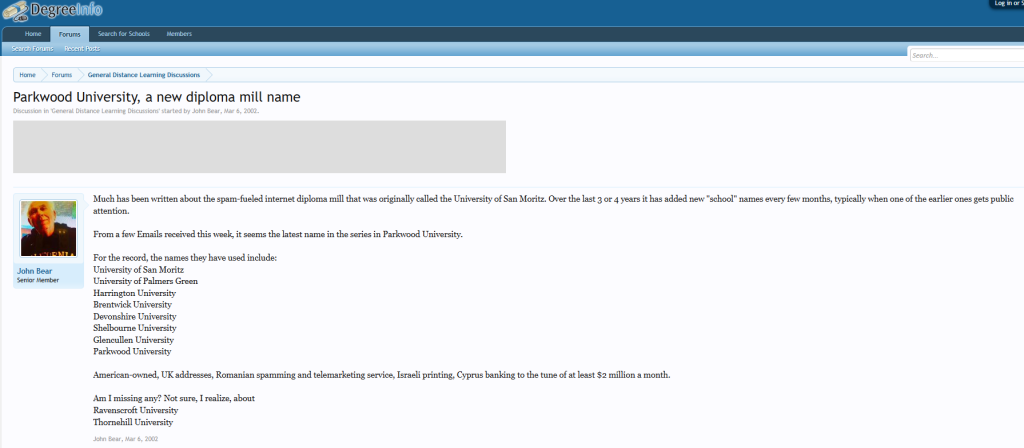Open Recent Posts sub-navigation link

[x=82, y=49]
